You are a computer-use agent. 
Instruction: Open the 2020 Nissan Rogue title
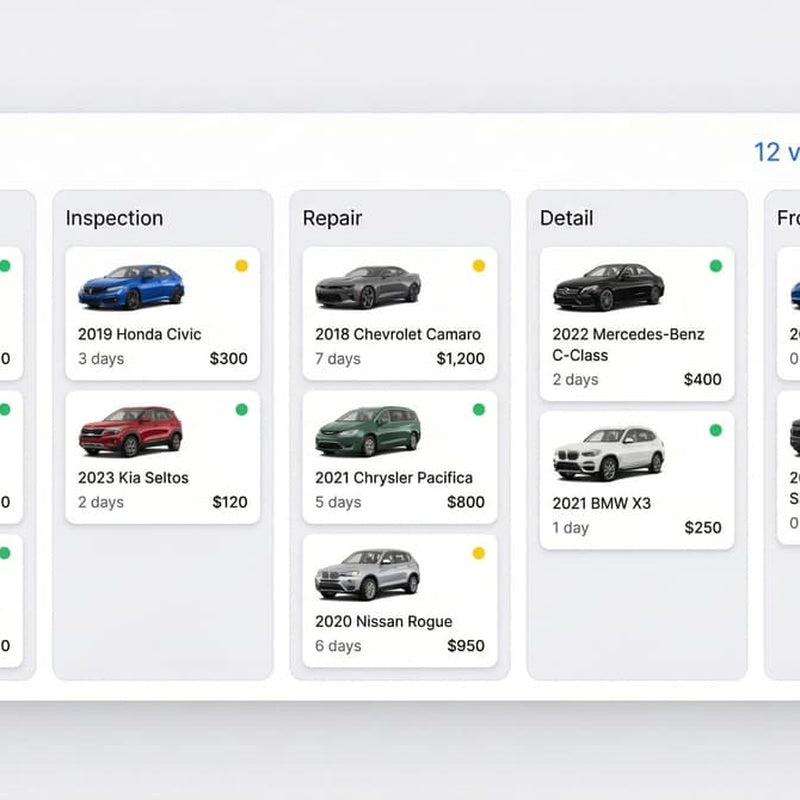point(383,621)
